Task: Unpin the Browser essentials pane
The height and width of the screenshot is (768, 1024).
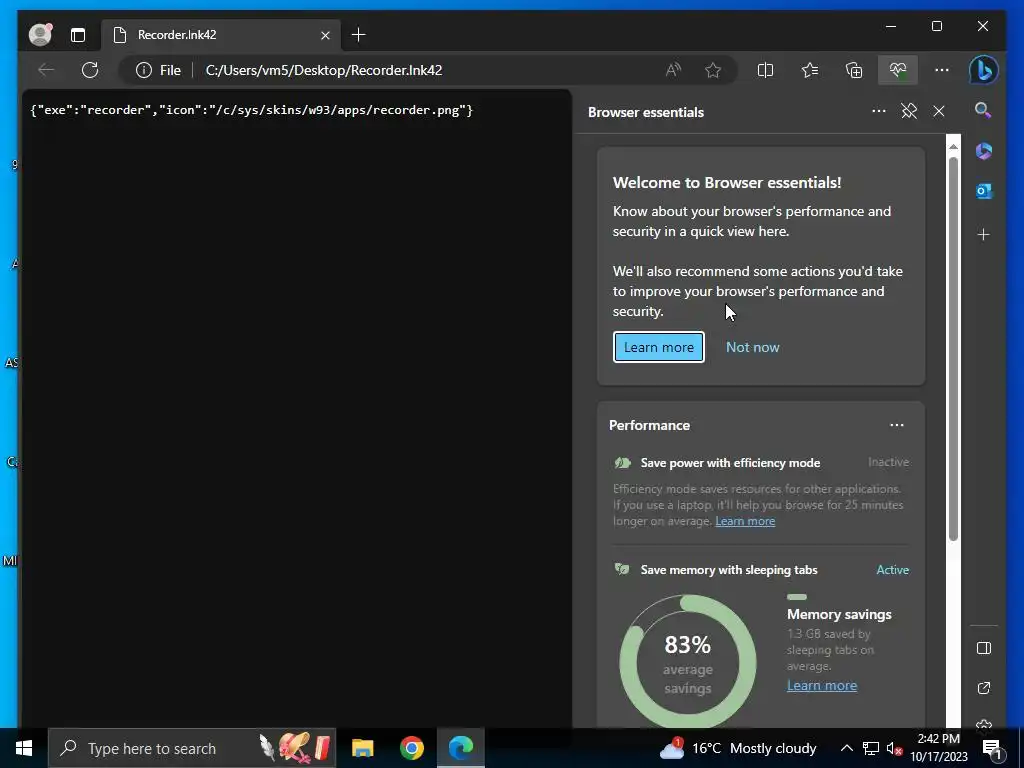Action: pyautogui.click(x=909, y=111)
